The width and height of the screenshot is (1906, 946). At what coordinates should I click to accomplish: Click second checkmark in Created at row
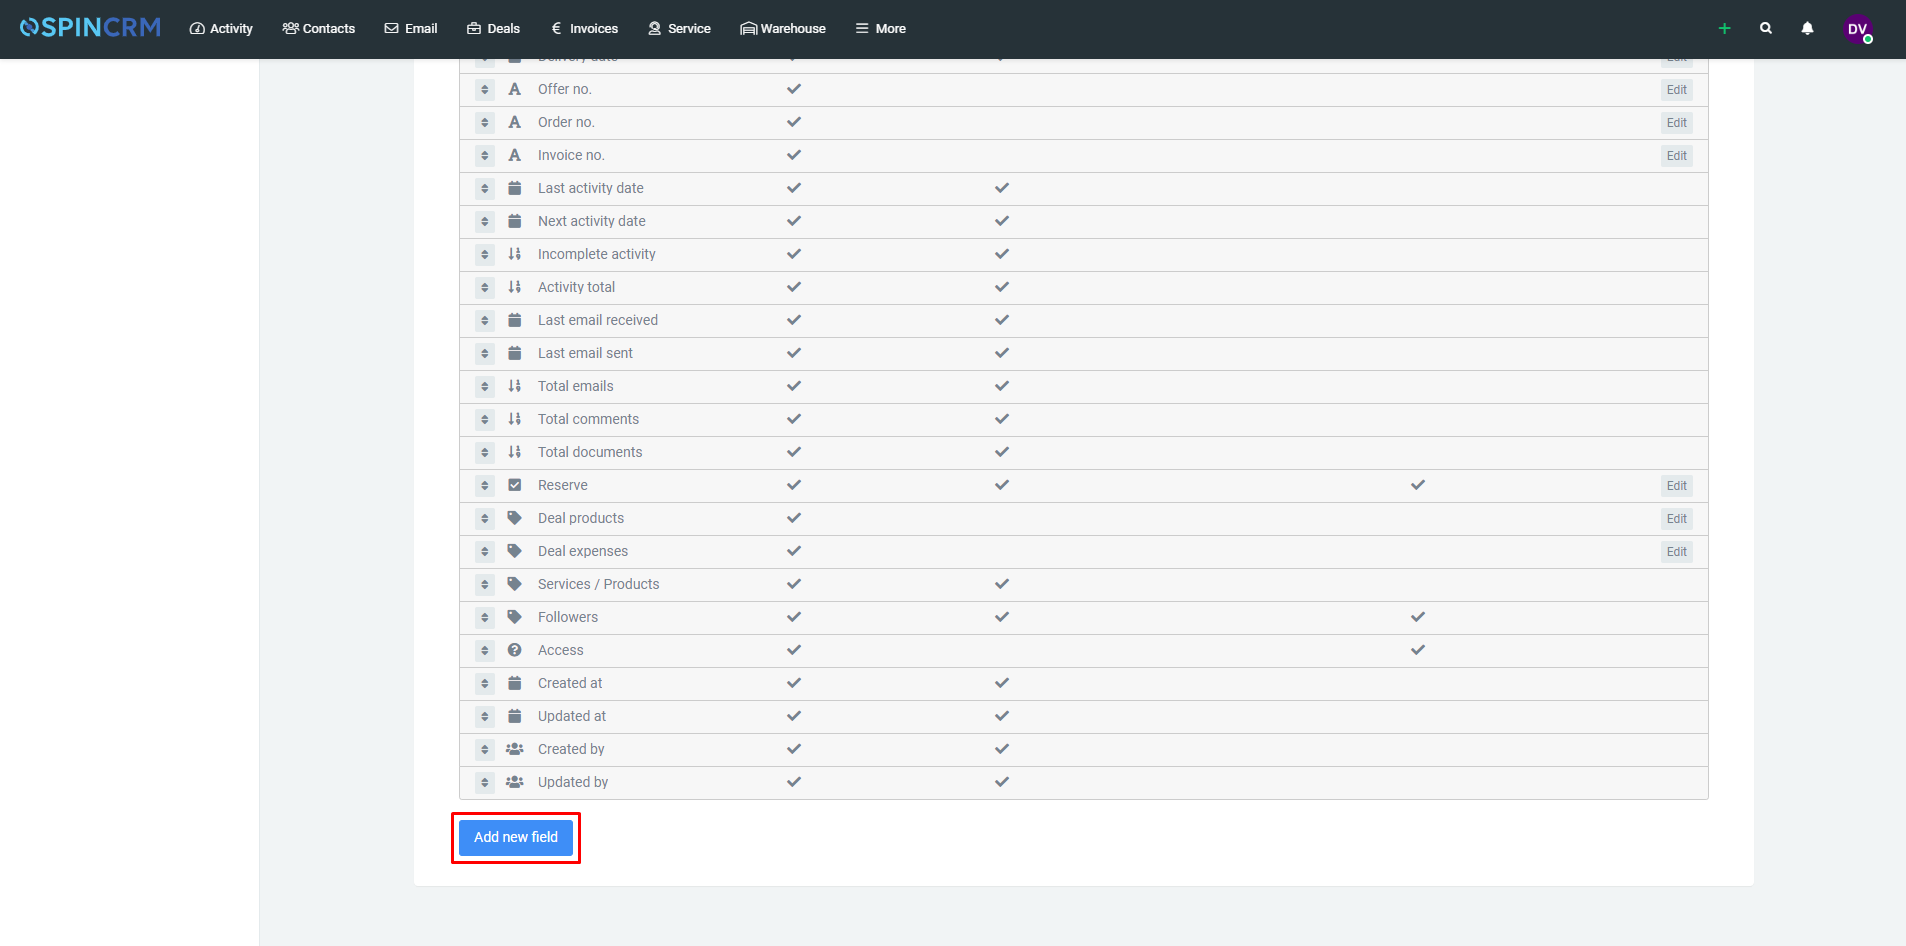pos(1002,683)
